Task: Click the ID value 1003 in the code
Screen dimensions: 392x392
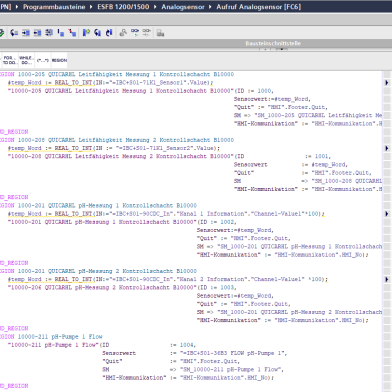Action: click(227, 288)
